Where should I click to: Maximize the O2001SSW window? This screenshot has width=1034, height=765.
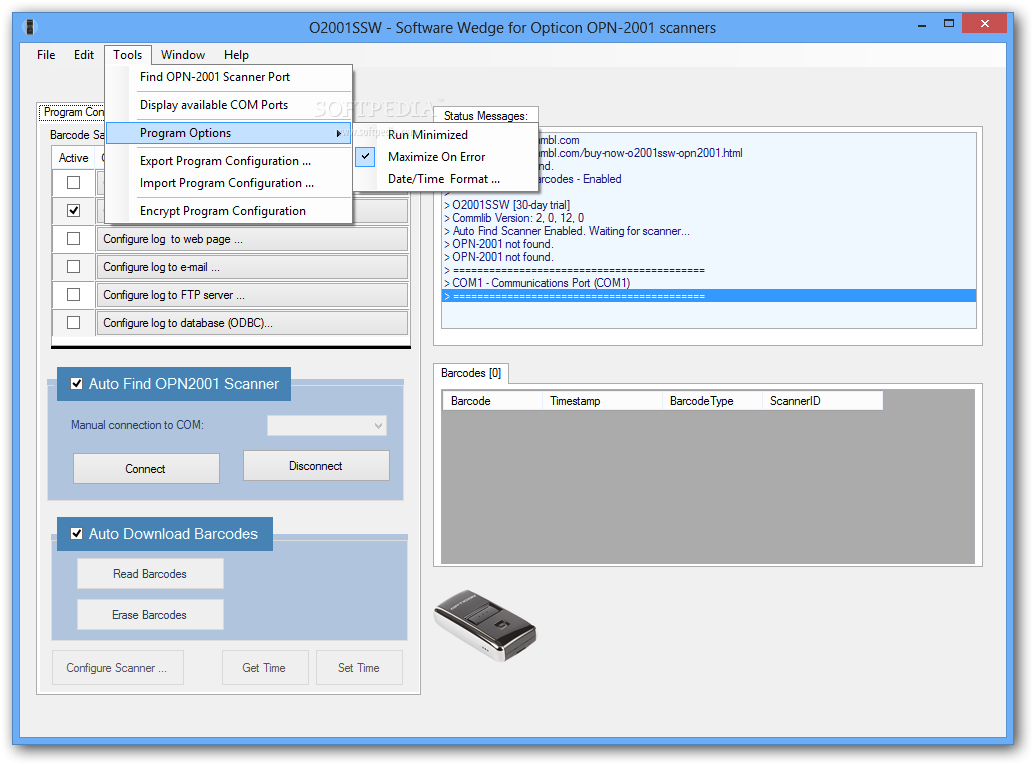(949, 24)
